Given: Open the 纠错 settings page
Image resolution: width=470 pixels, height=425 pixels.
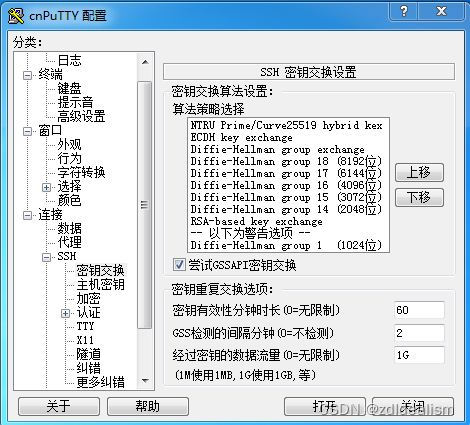Looking at the screenshot, I should pos(88,368).
